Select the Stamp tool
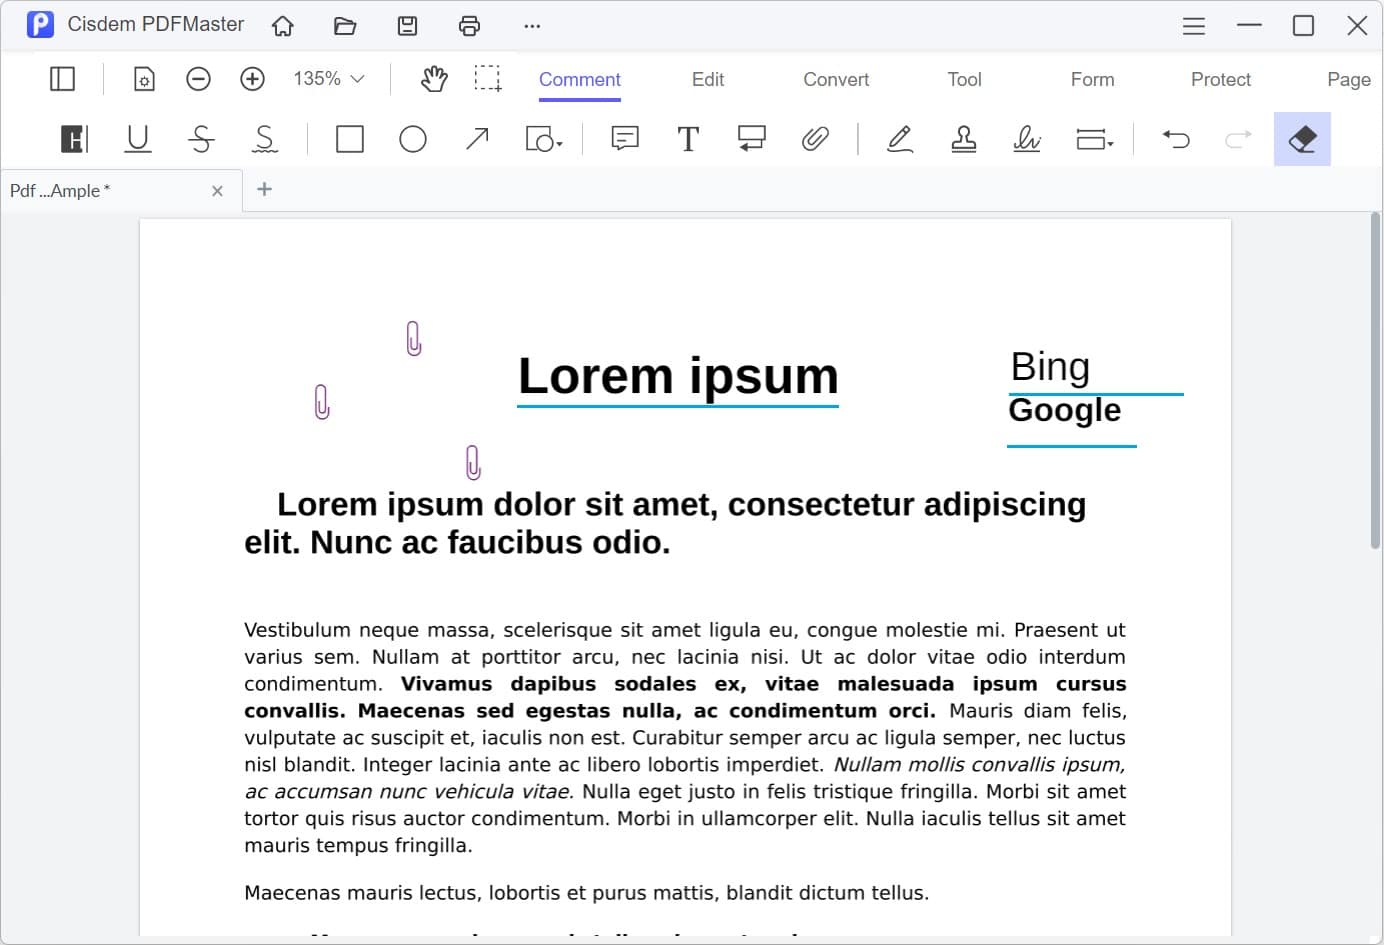Viewport: 1384px width, 945px height. coord(963,139)
